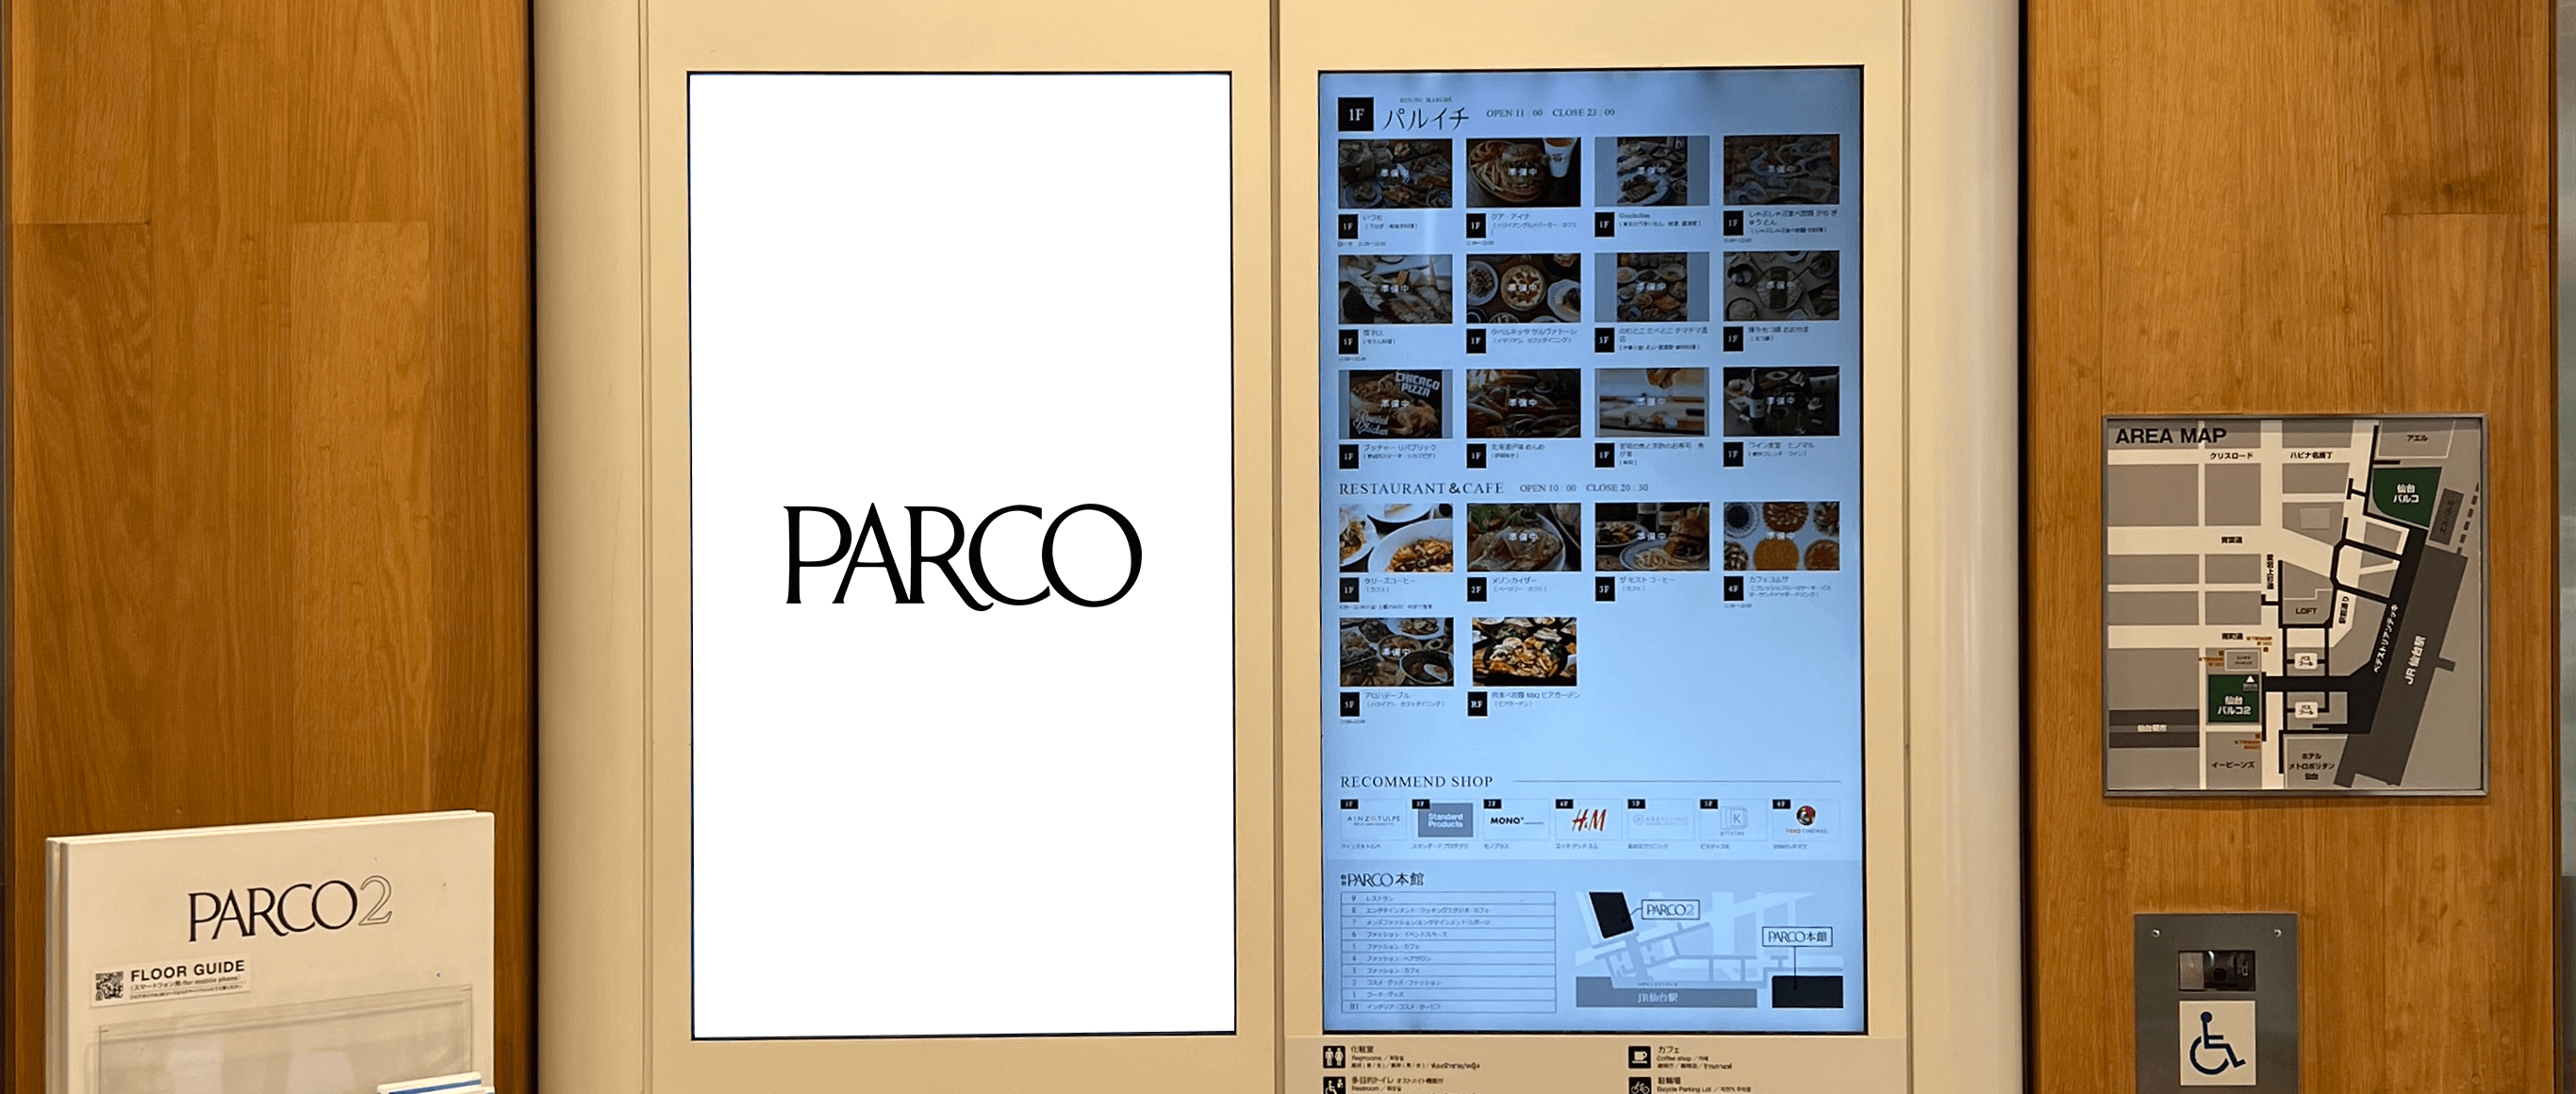The height and width of the screenshot is (1094, 2576).
Task: Tap the AREA MAP title
Action: pyautogui.click(x=2170, y=436)
